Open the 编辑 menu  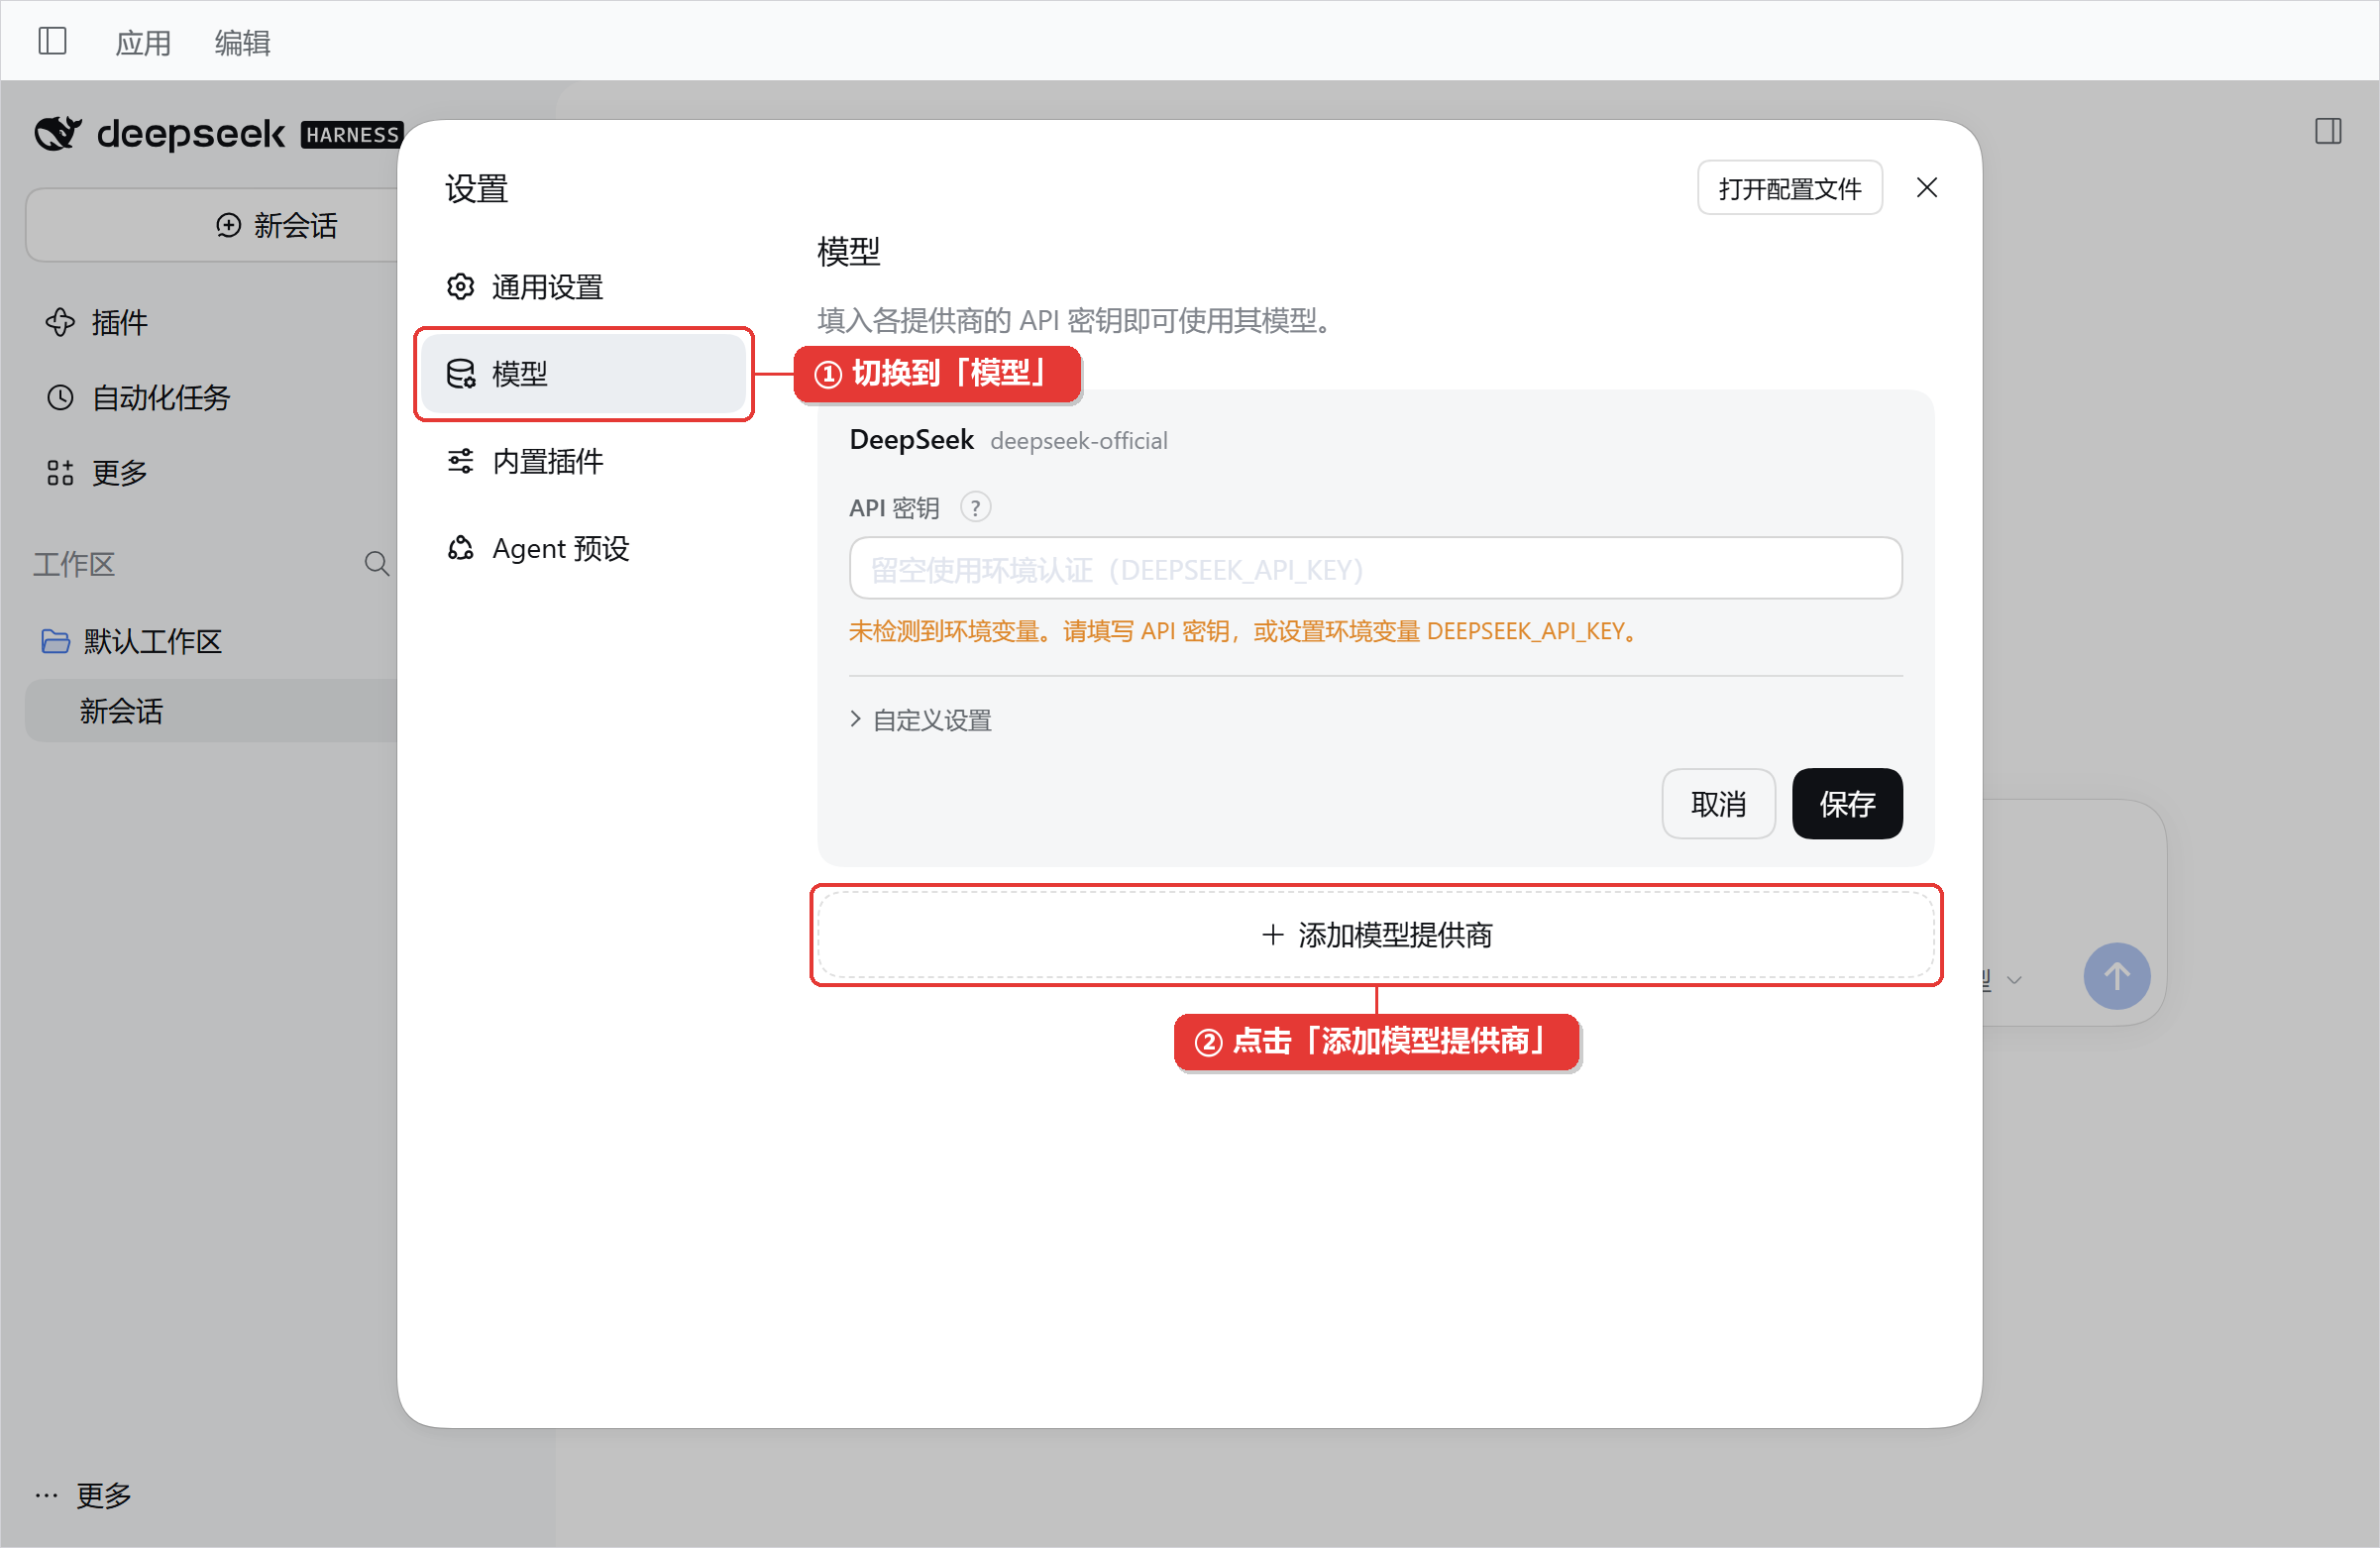tap(242, 43)
